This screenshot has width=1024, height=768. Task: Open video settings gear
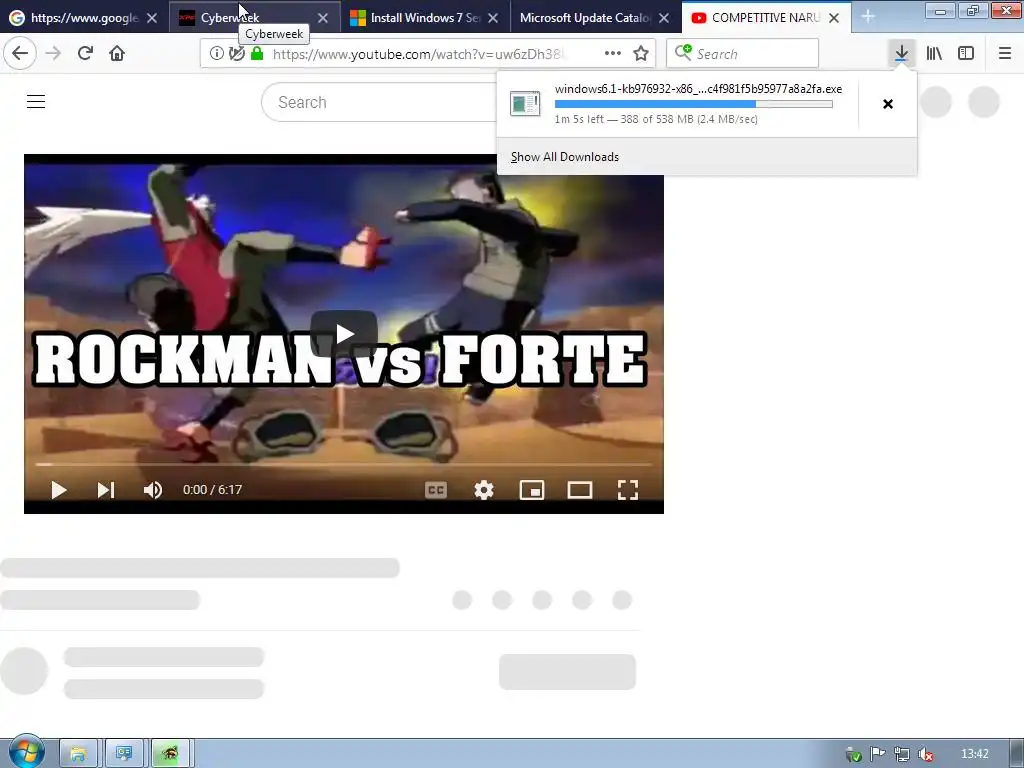(x=484, y=490)
